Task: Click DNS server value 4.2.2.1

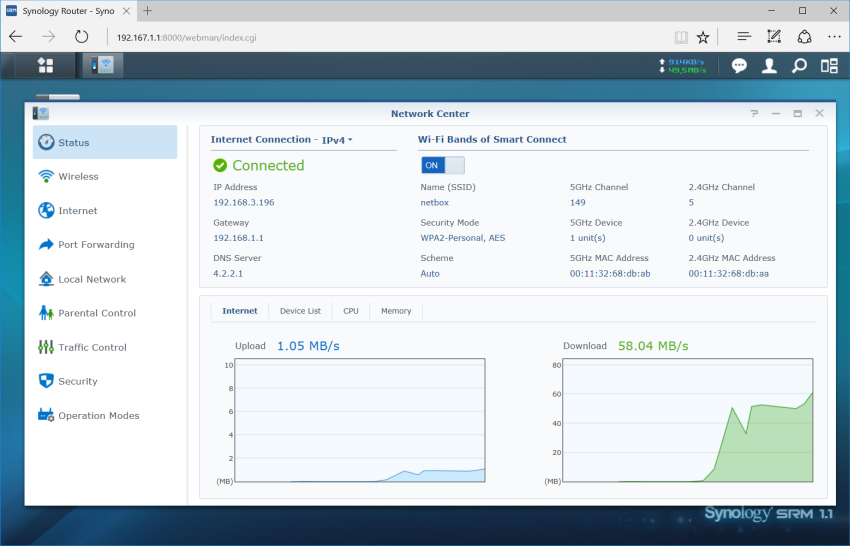Action: (x=228, y=273)
